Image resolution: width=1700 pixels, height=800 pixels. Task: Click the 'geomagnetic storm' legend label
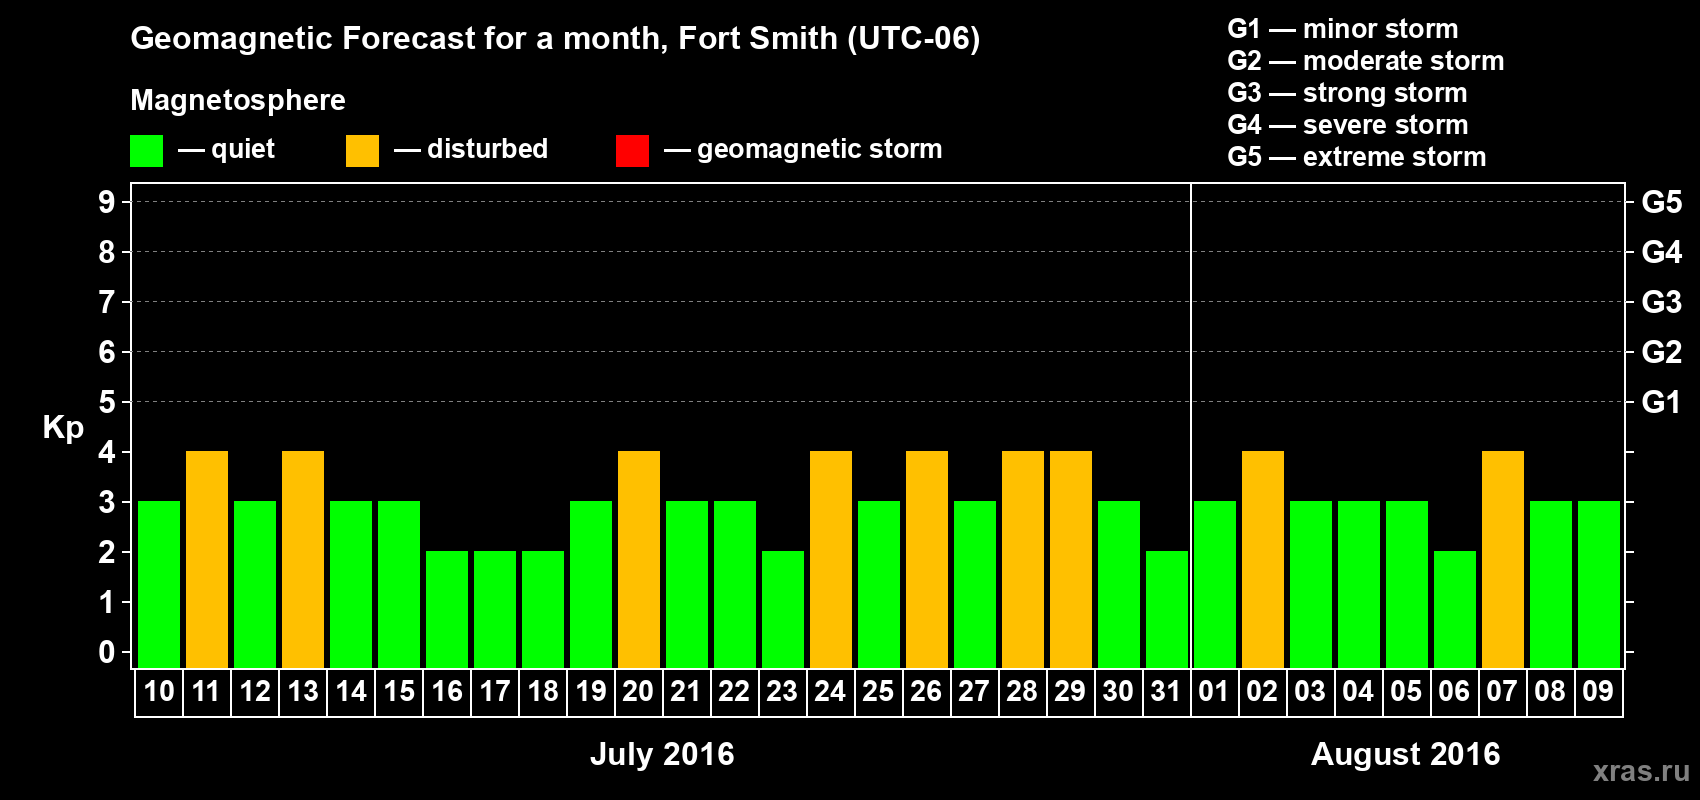pos(820,149)
